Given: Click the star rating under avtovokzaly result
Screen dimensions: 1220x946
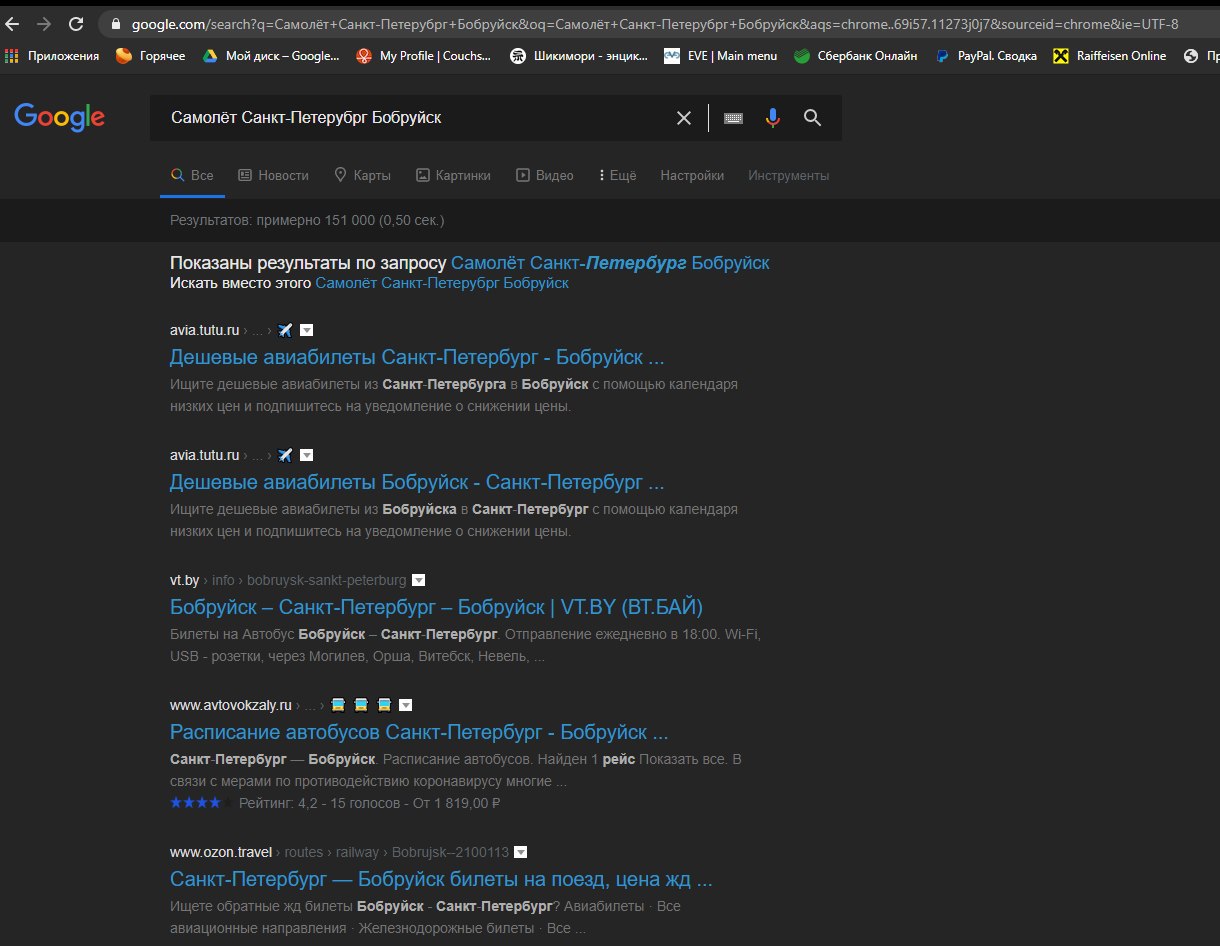Looking at the screenshot, I should click(x=201, y=802).
